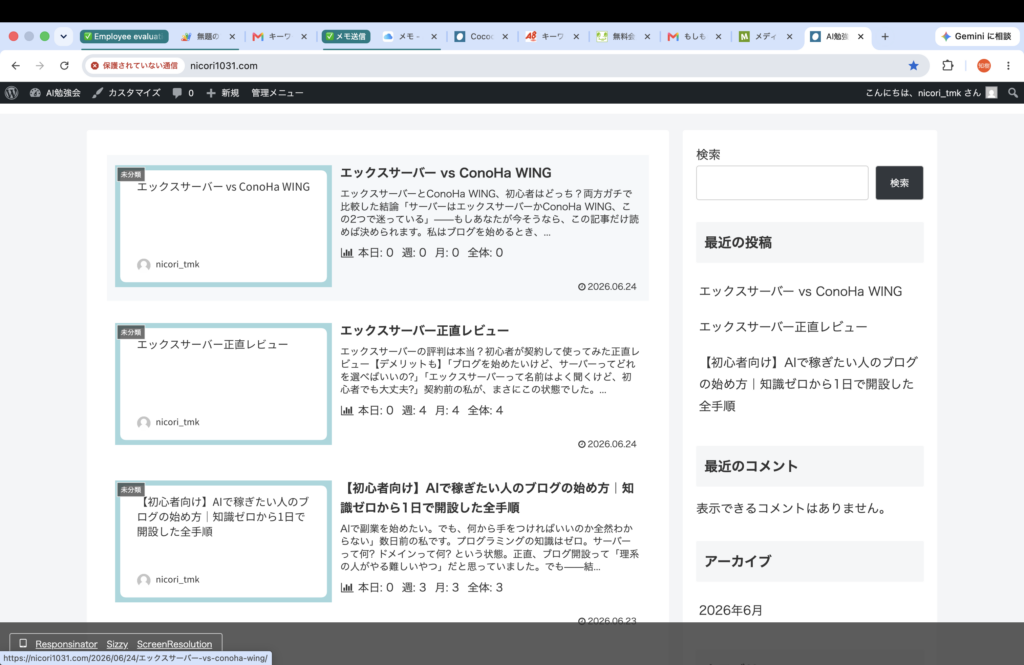Viewport: 1024px width, 665px height.
Task: Close the もしも tab
Action: click(718, 37)
